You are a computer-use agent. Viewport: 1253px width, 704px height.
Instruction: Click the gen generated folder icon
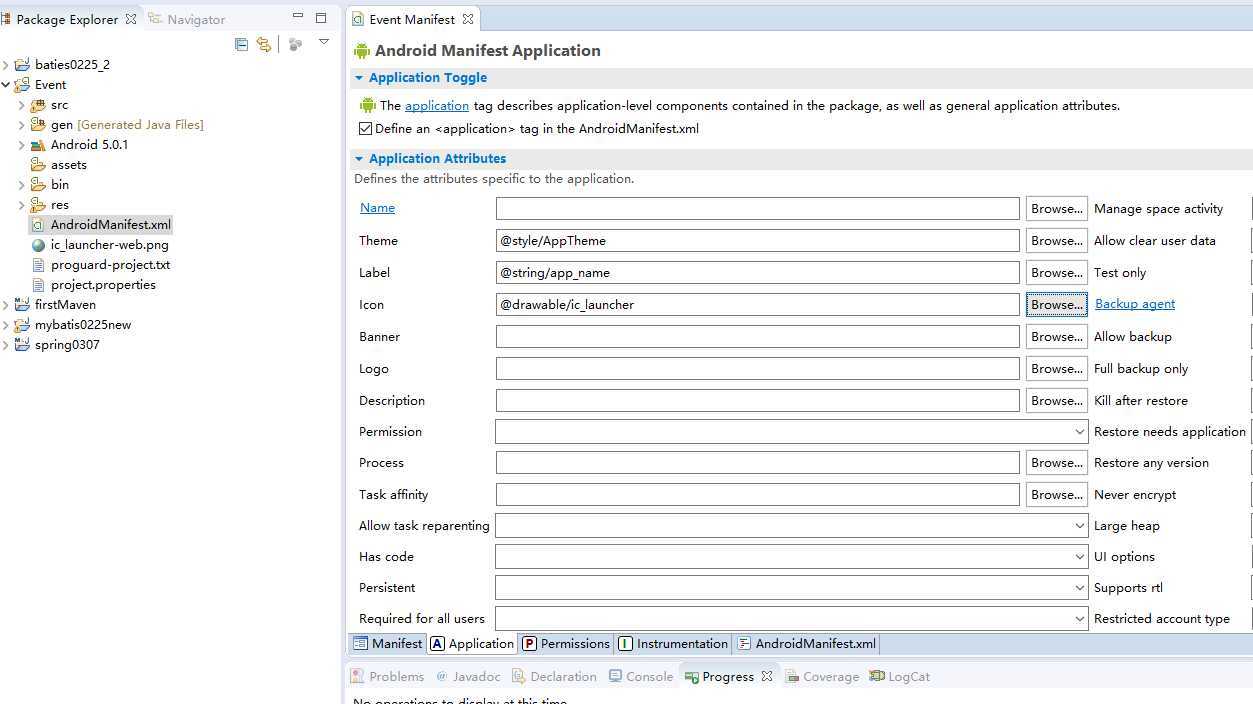(38, 125)
